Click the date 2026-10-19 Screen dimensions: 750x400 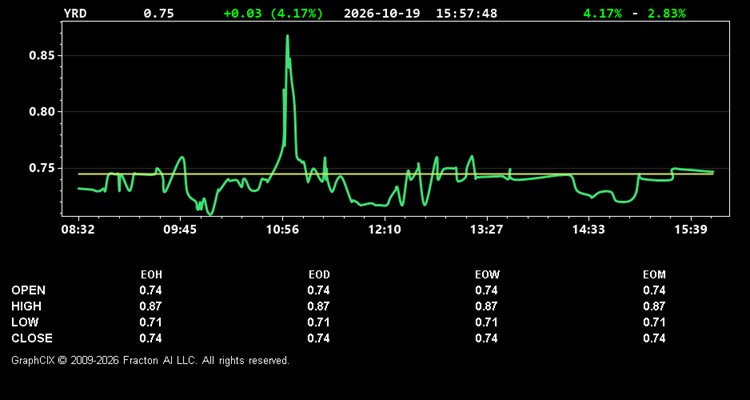pyautogui.click(x=382, y=13)
